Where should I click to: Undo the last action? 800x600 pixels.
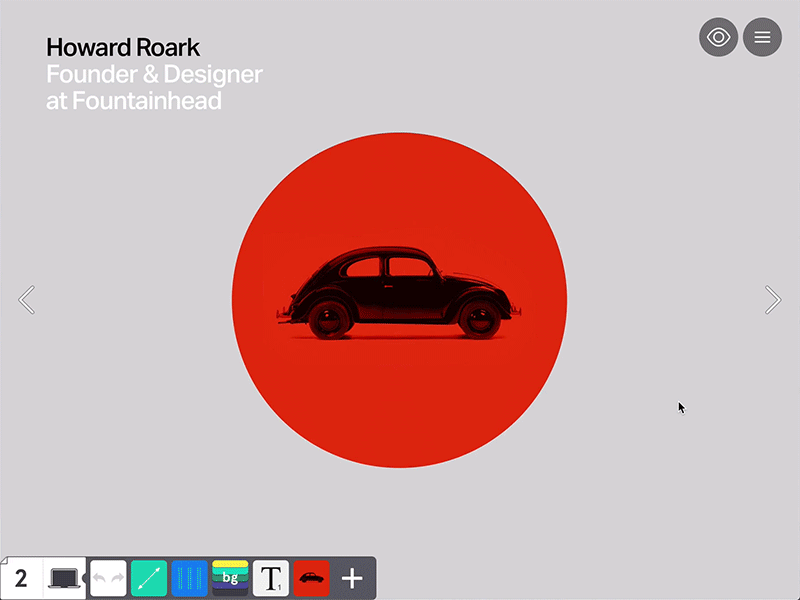pyautogui.click(x=101, y=577)
